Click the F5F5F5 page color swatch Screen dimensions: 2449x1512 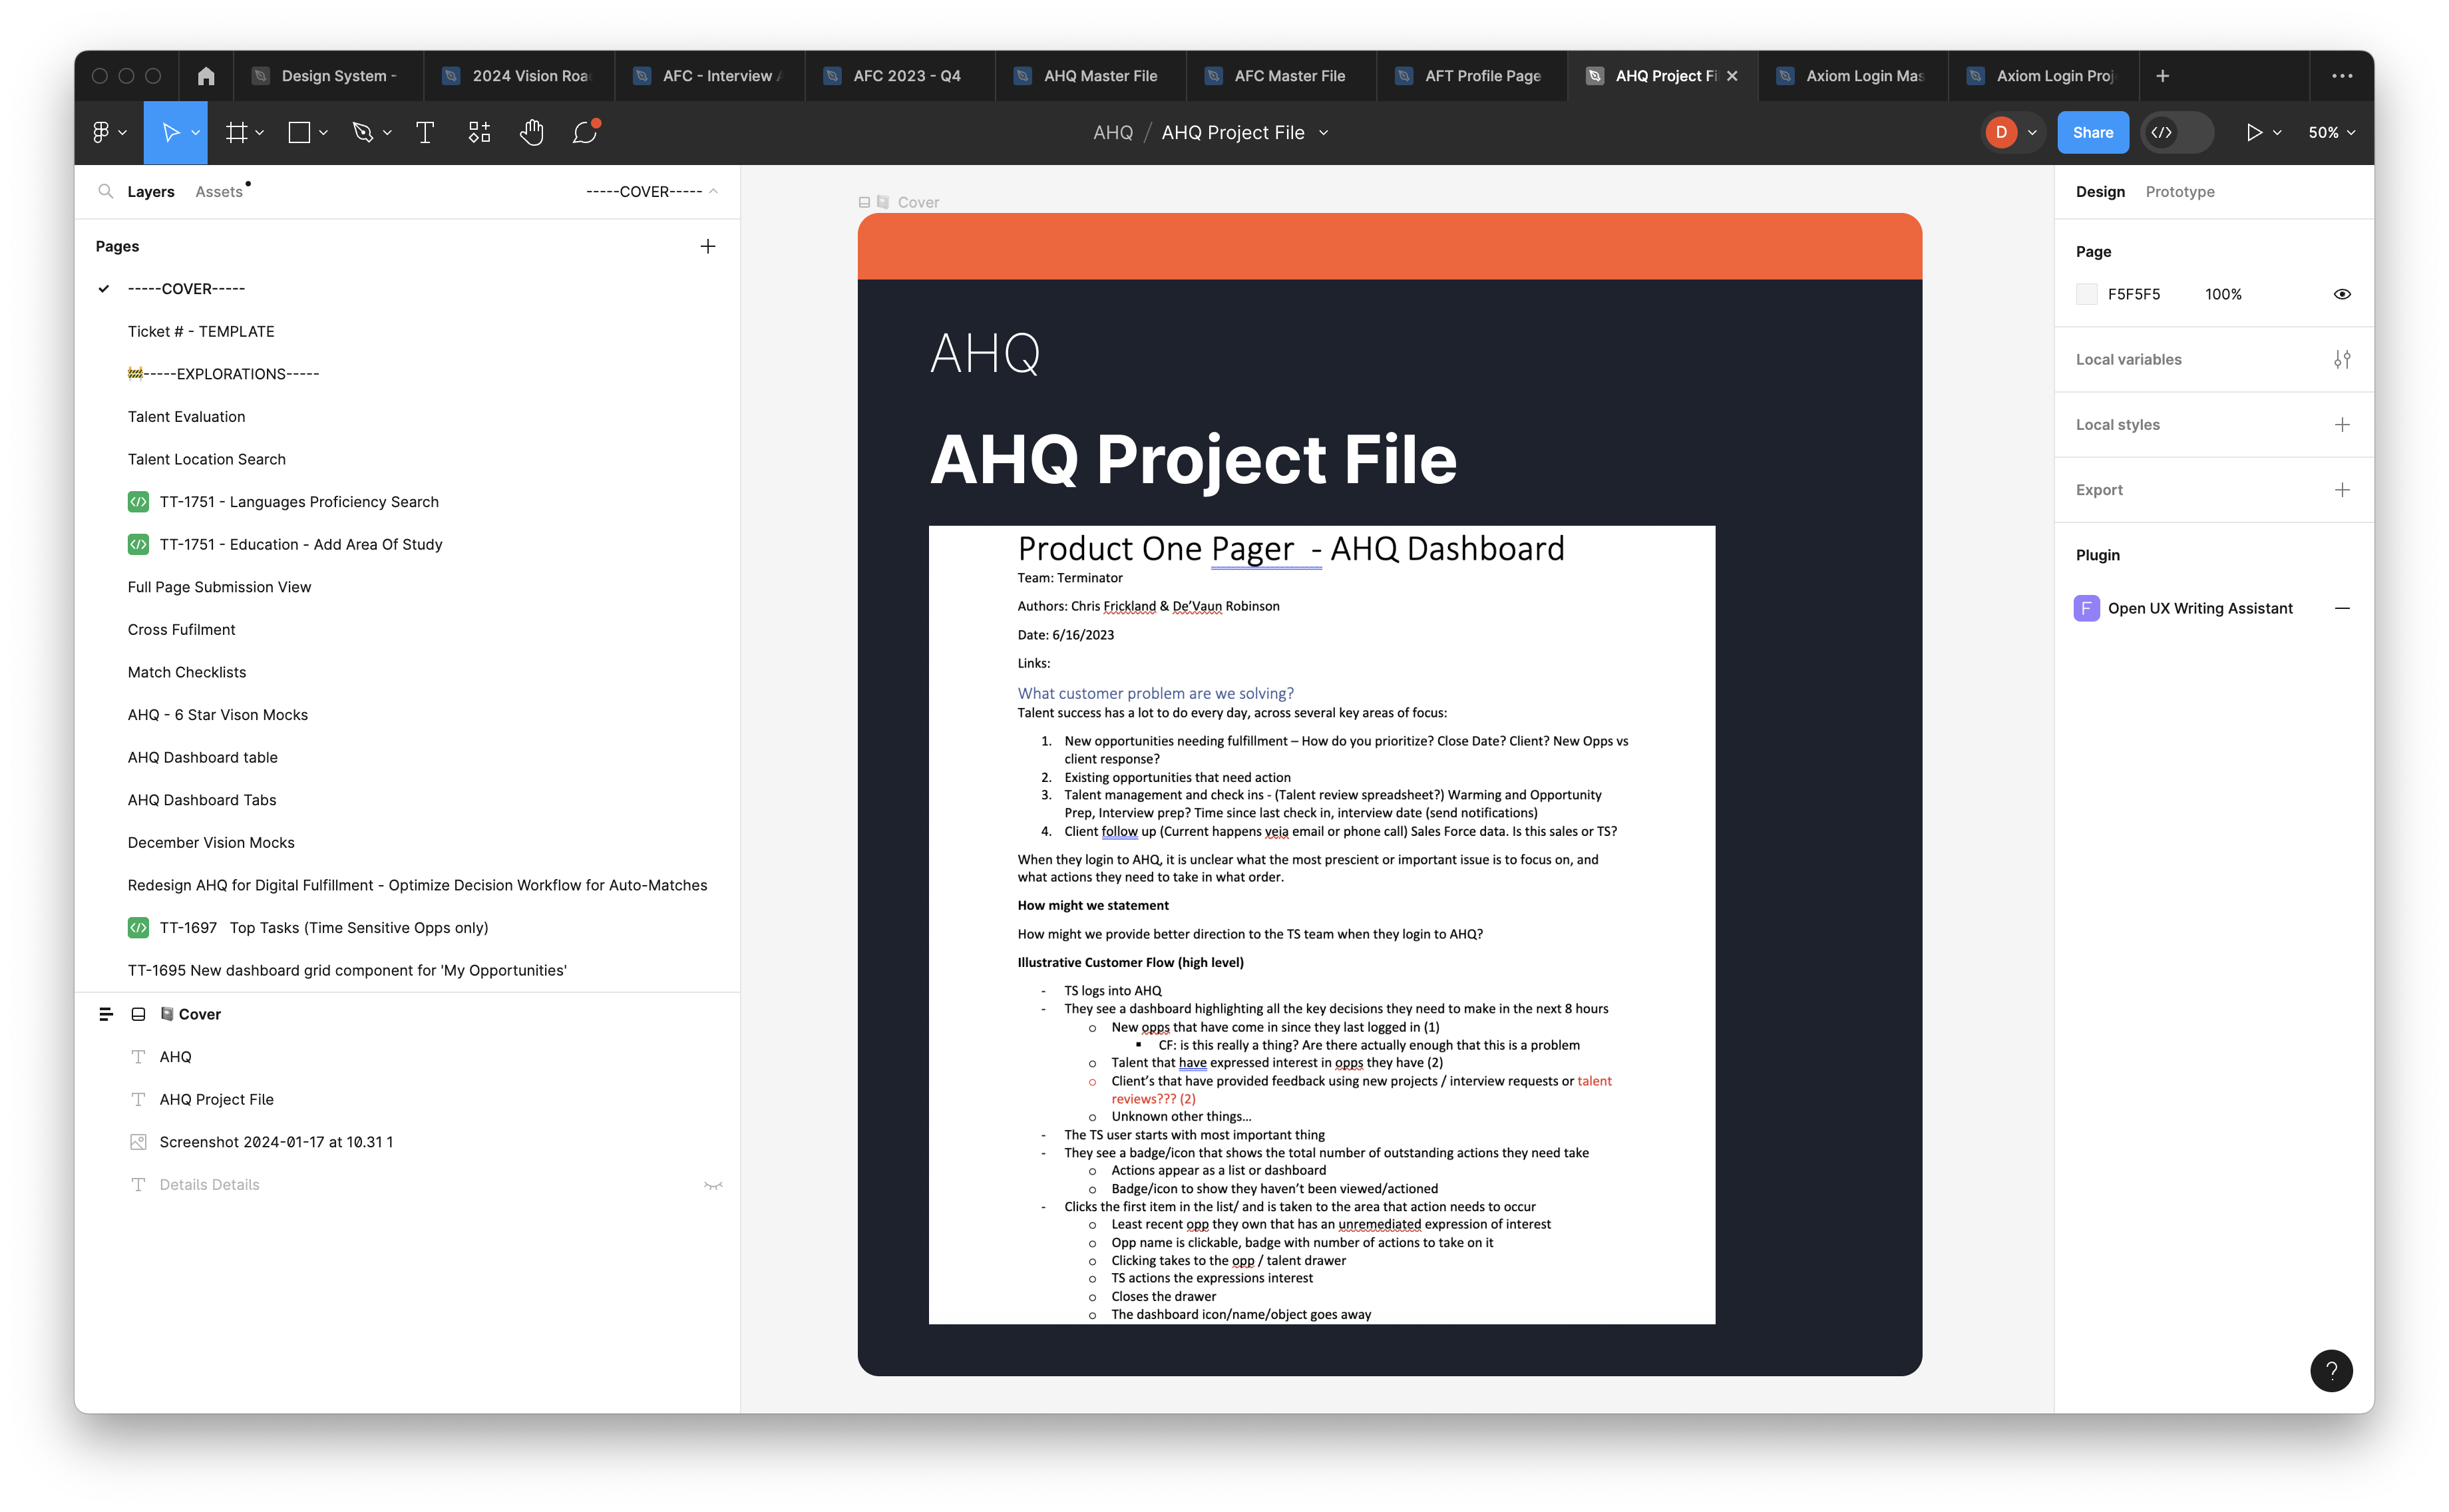[2087, 294]
